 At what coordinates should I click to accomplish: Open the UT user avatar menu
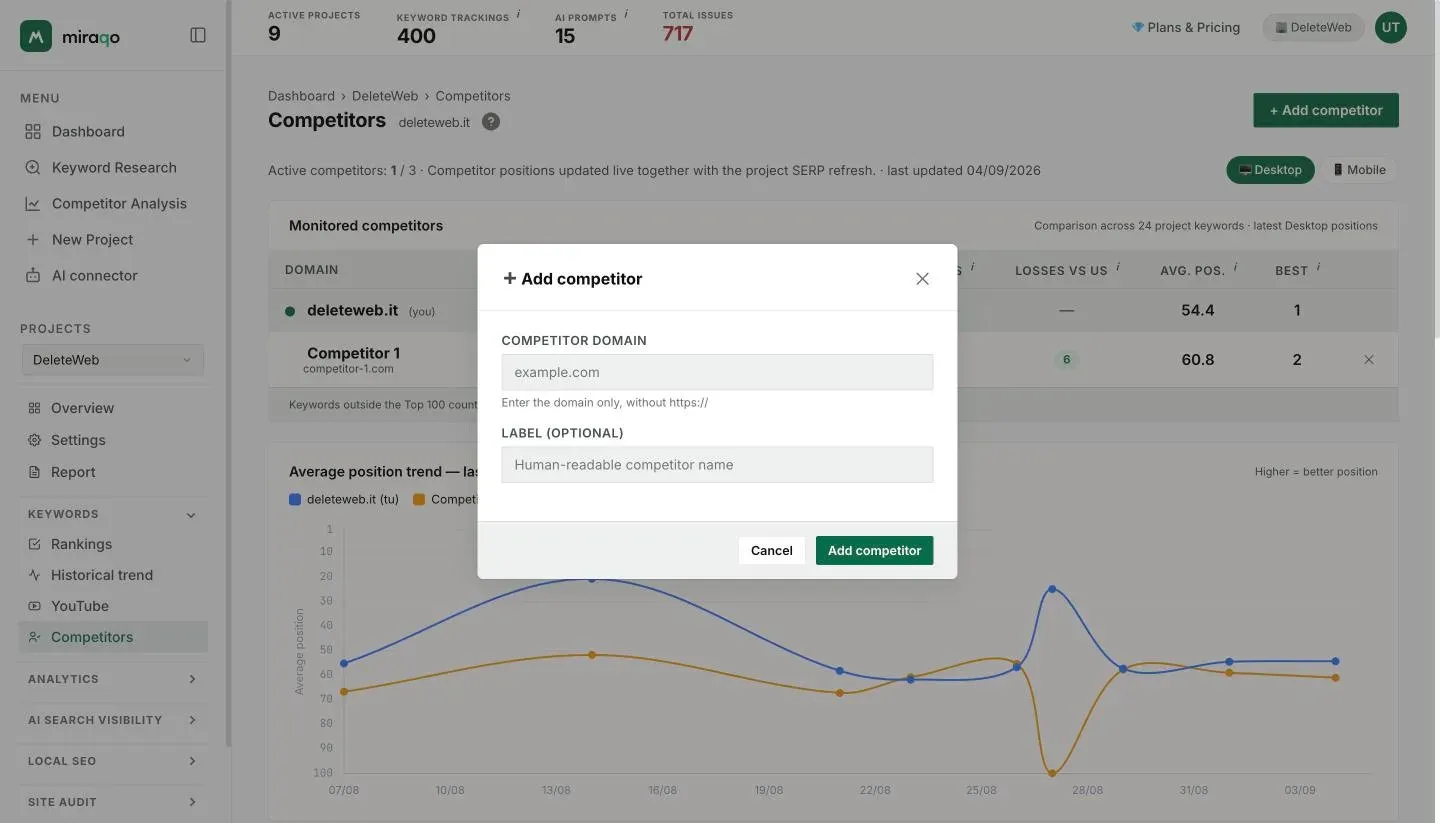pos(1390,27)
